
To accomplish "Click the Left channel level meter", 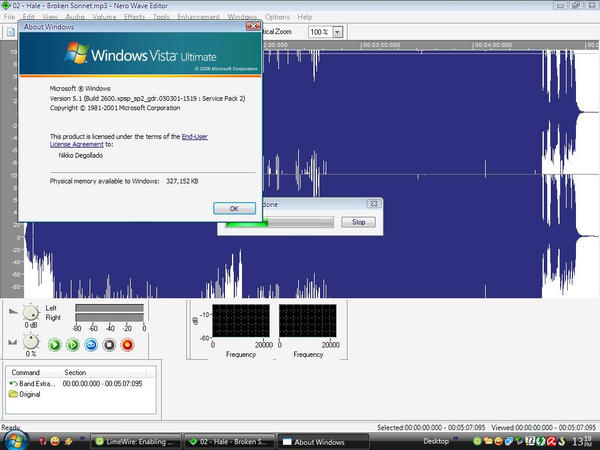I will coord(109,308).
